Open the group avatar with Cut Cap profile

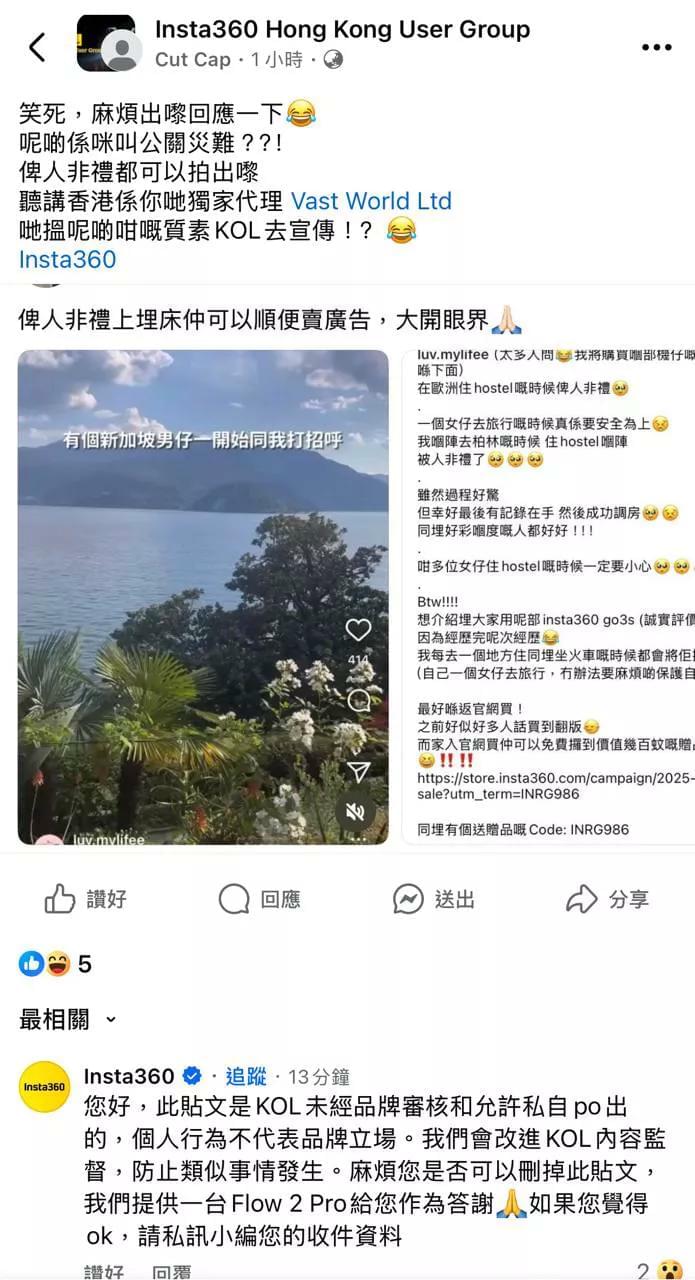click(106, 44)
